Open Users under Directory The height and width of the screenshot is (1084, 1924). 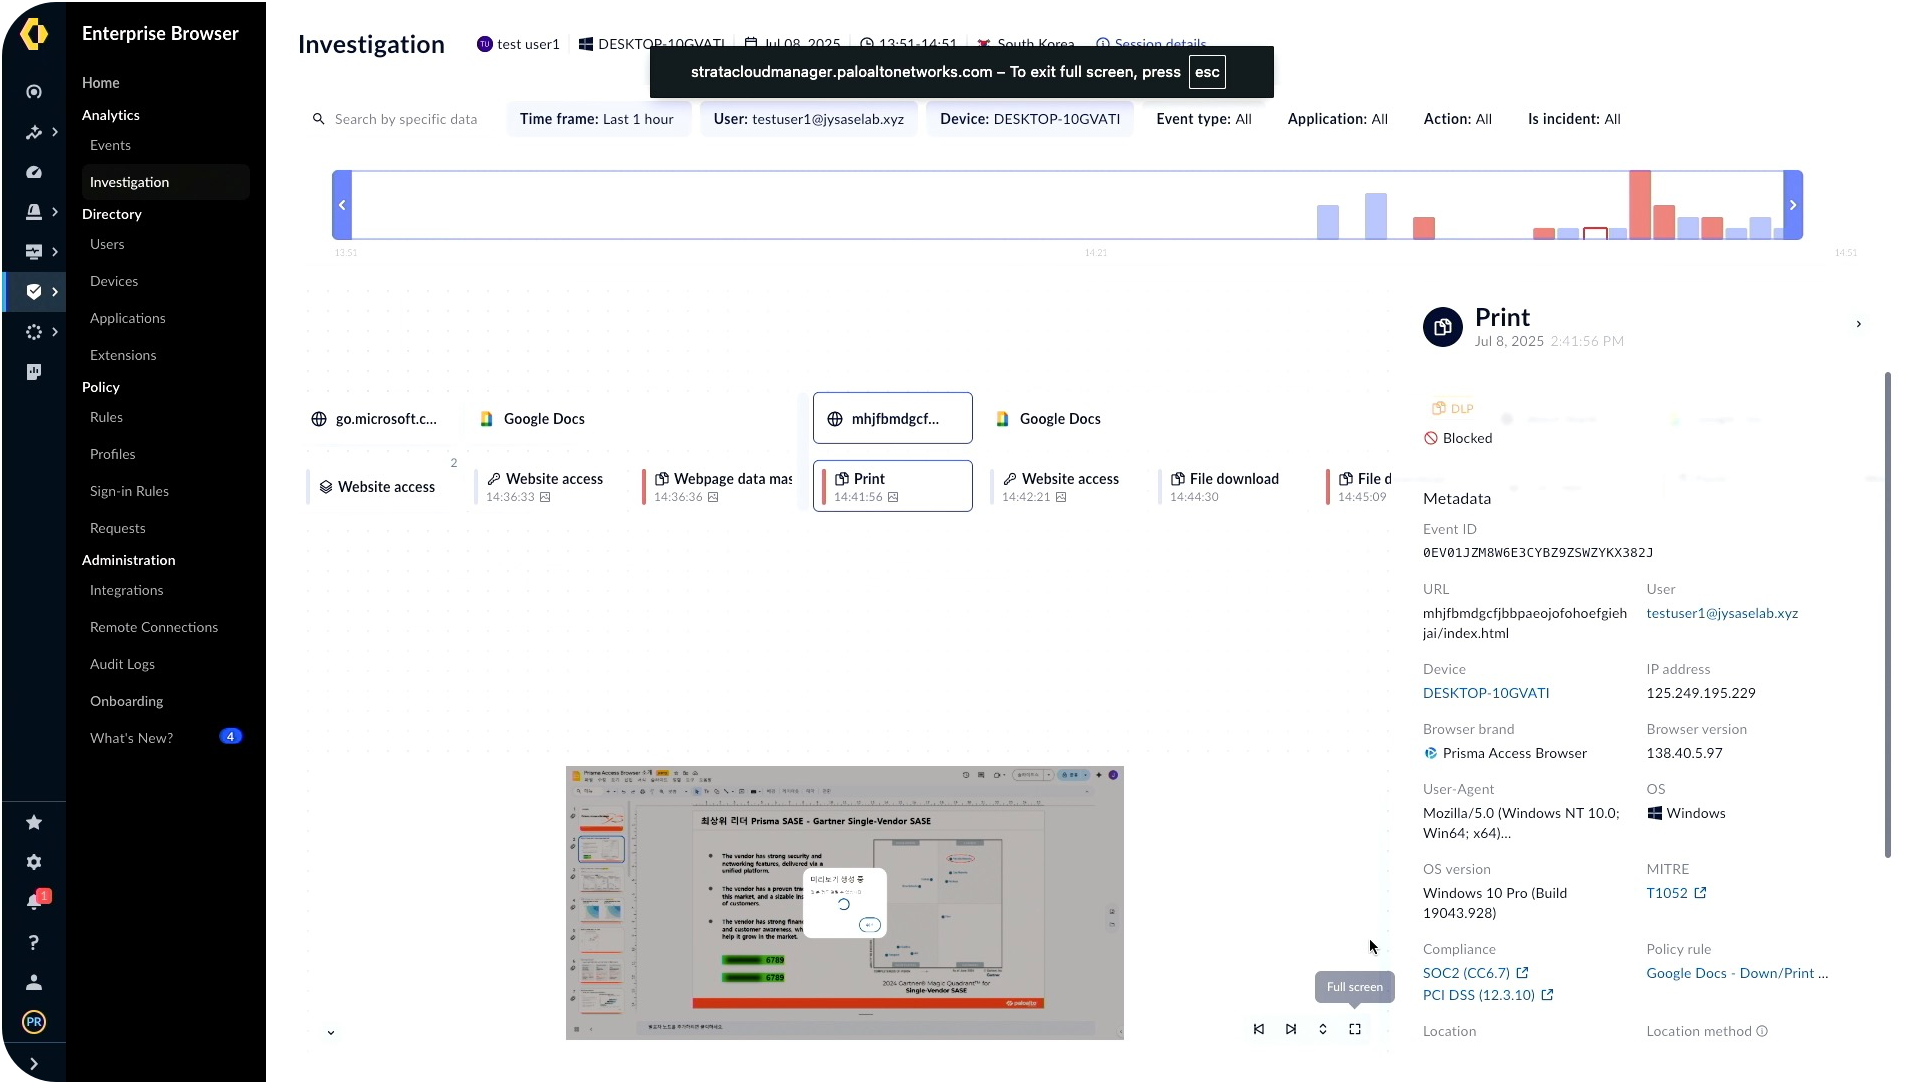(x=107, y=244)
